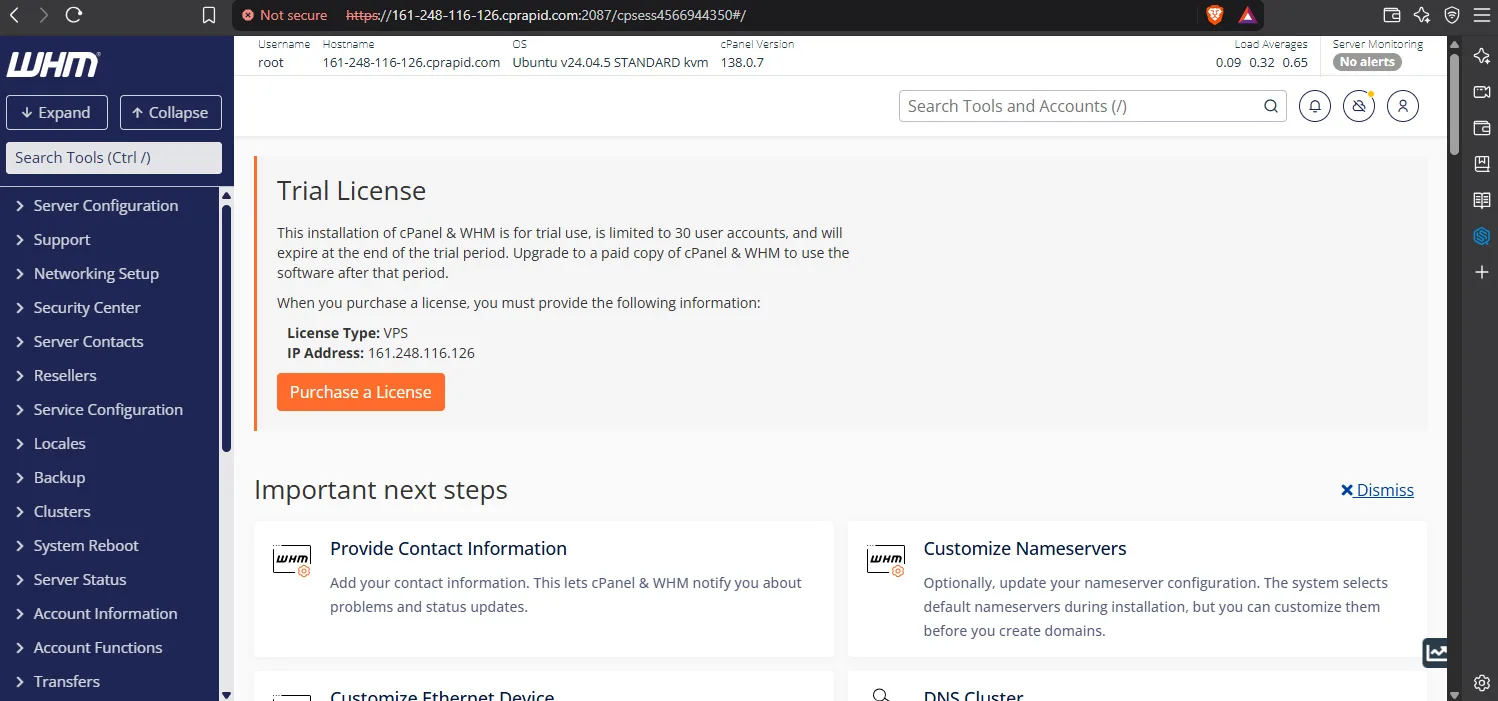Click the Not secure site indicator
Screen dimensions: 1498x701
285,15
